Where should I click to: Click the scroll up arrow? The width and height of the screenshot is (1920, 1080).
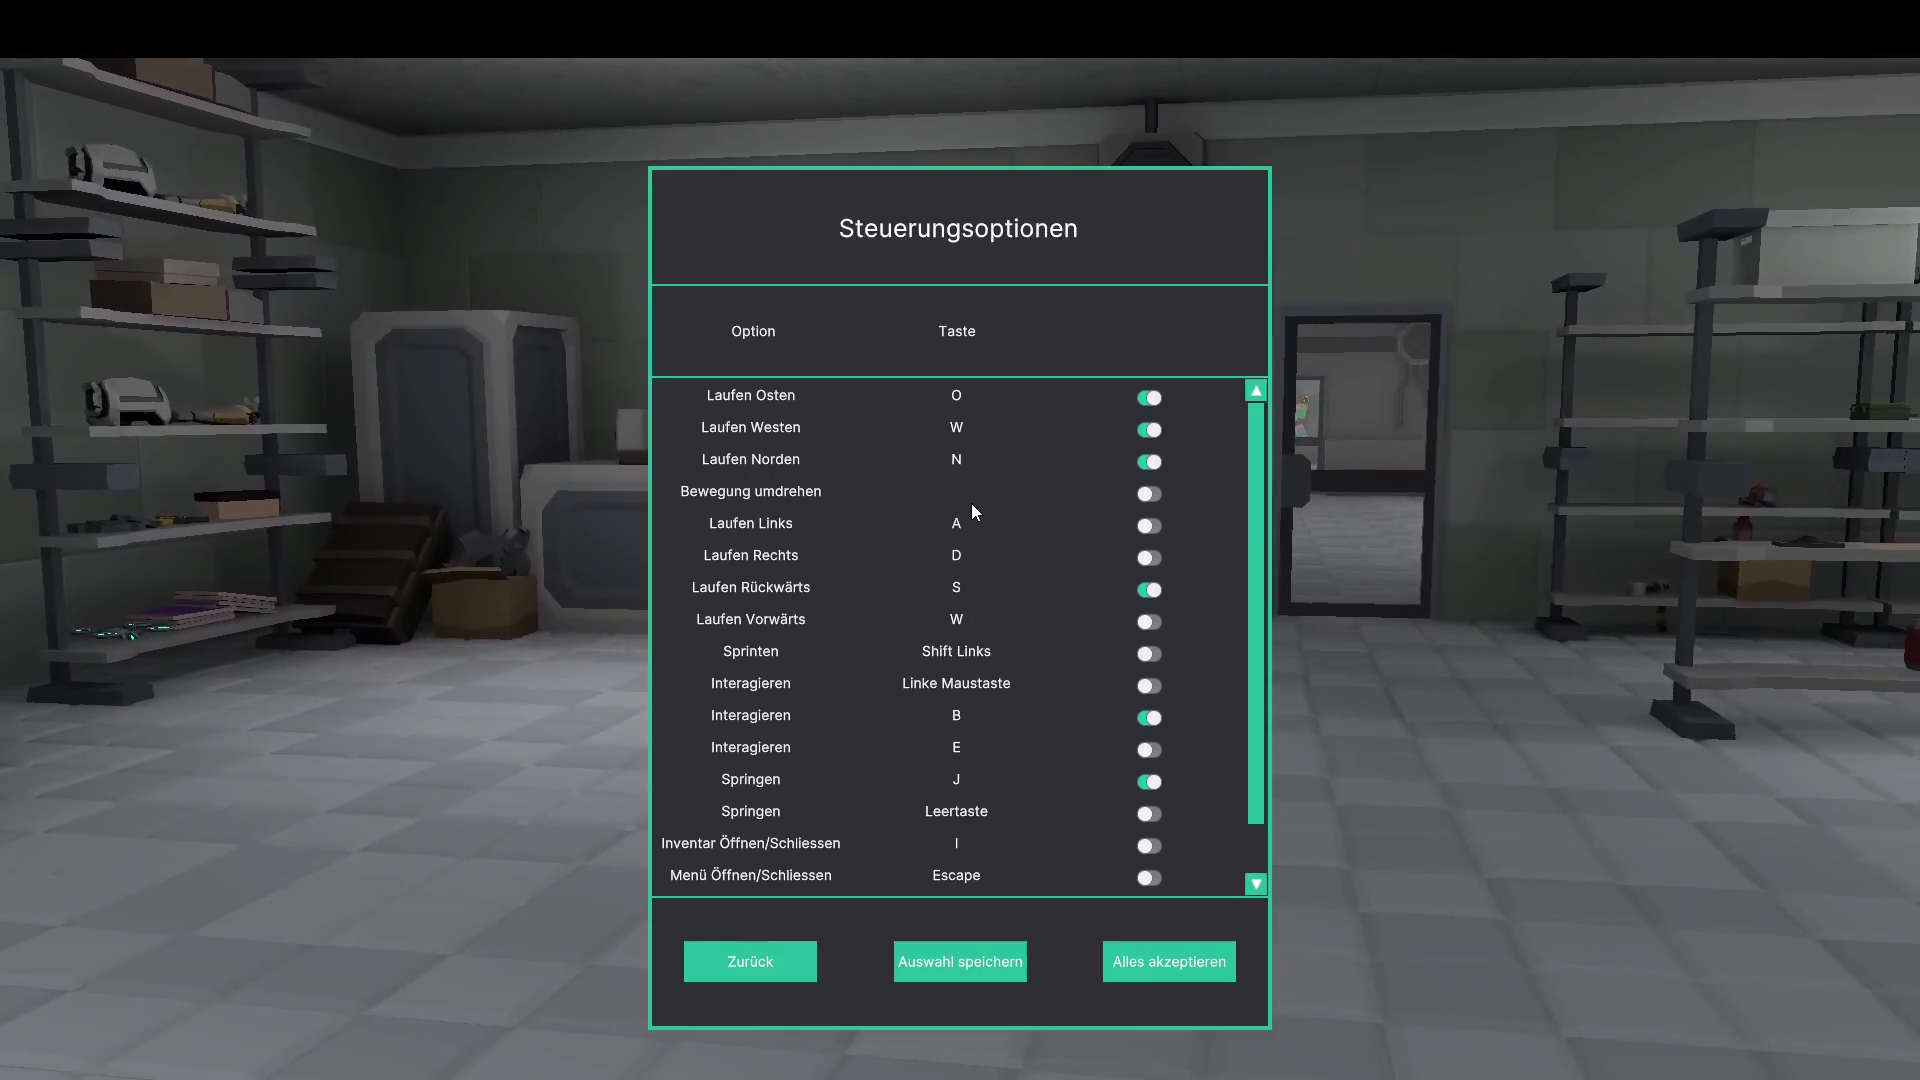pos(1256,391)
